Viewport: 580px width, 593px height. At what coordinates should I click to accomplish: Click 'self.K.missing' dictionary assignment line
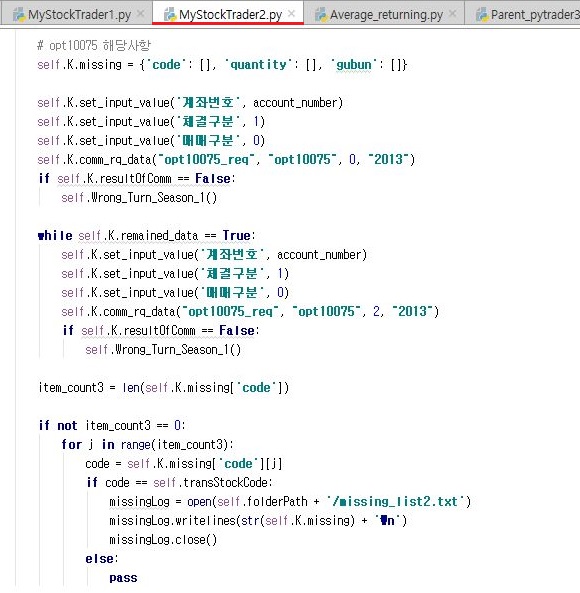pyautogui.click(x=222, y=65)
